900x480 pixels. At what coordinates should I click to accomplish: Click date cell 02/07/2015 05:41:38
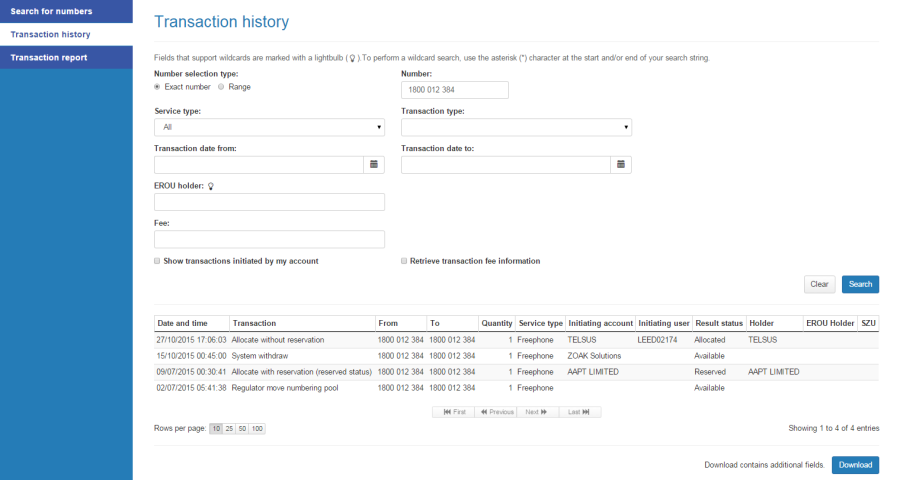(x=192, y=388)
